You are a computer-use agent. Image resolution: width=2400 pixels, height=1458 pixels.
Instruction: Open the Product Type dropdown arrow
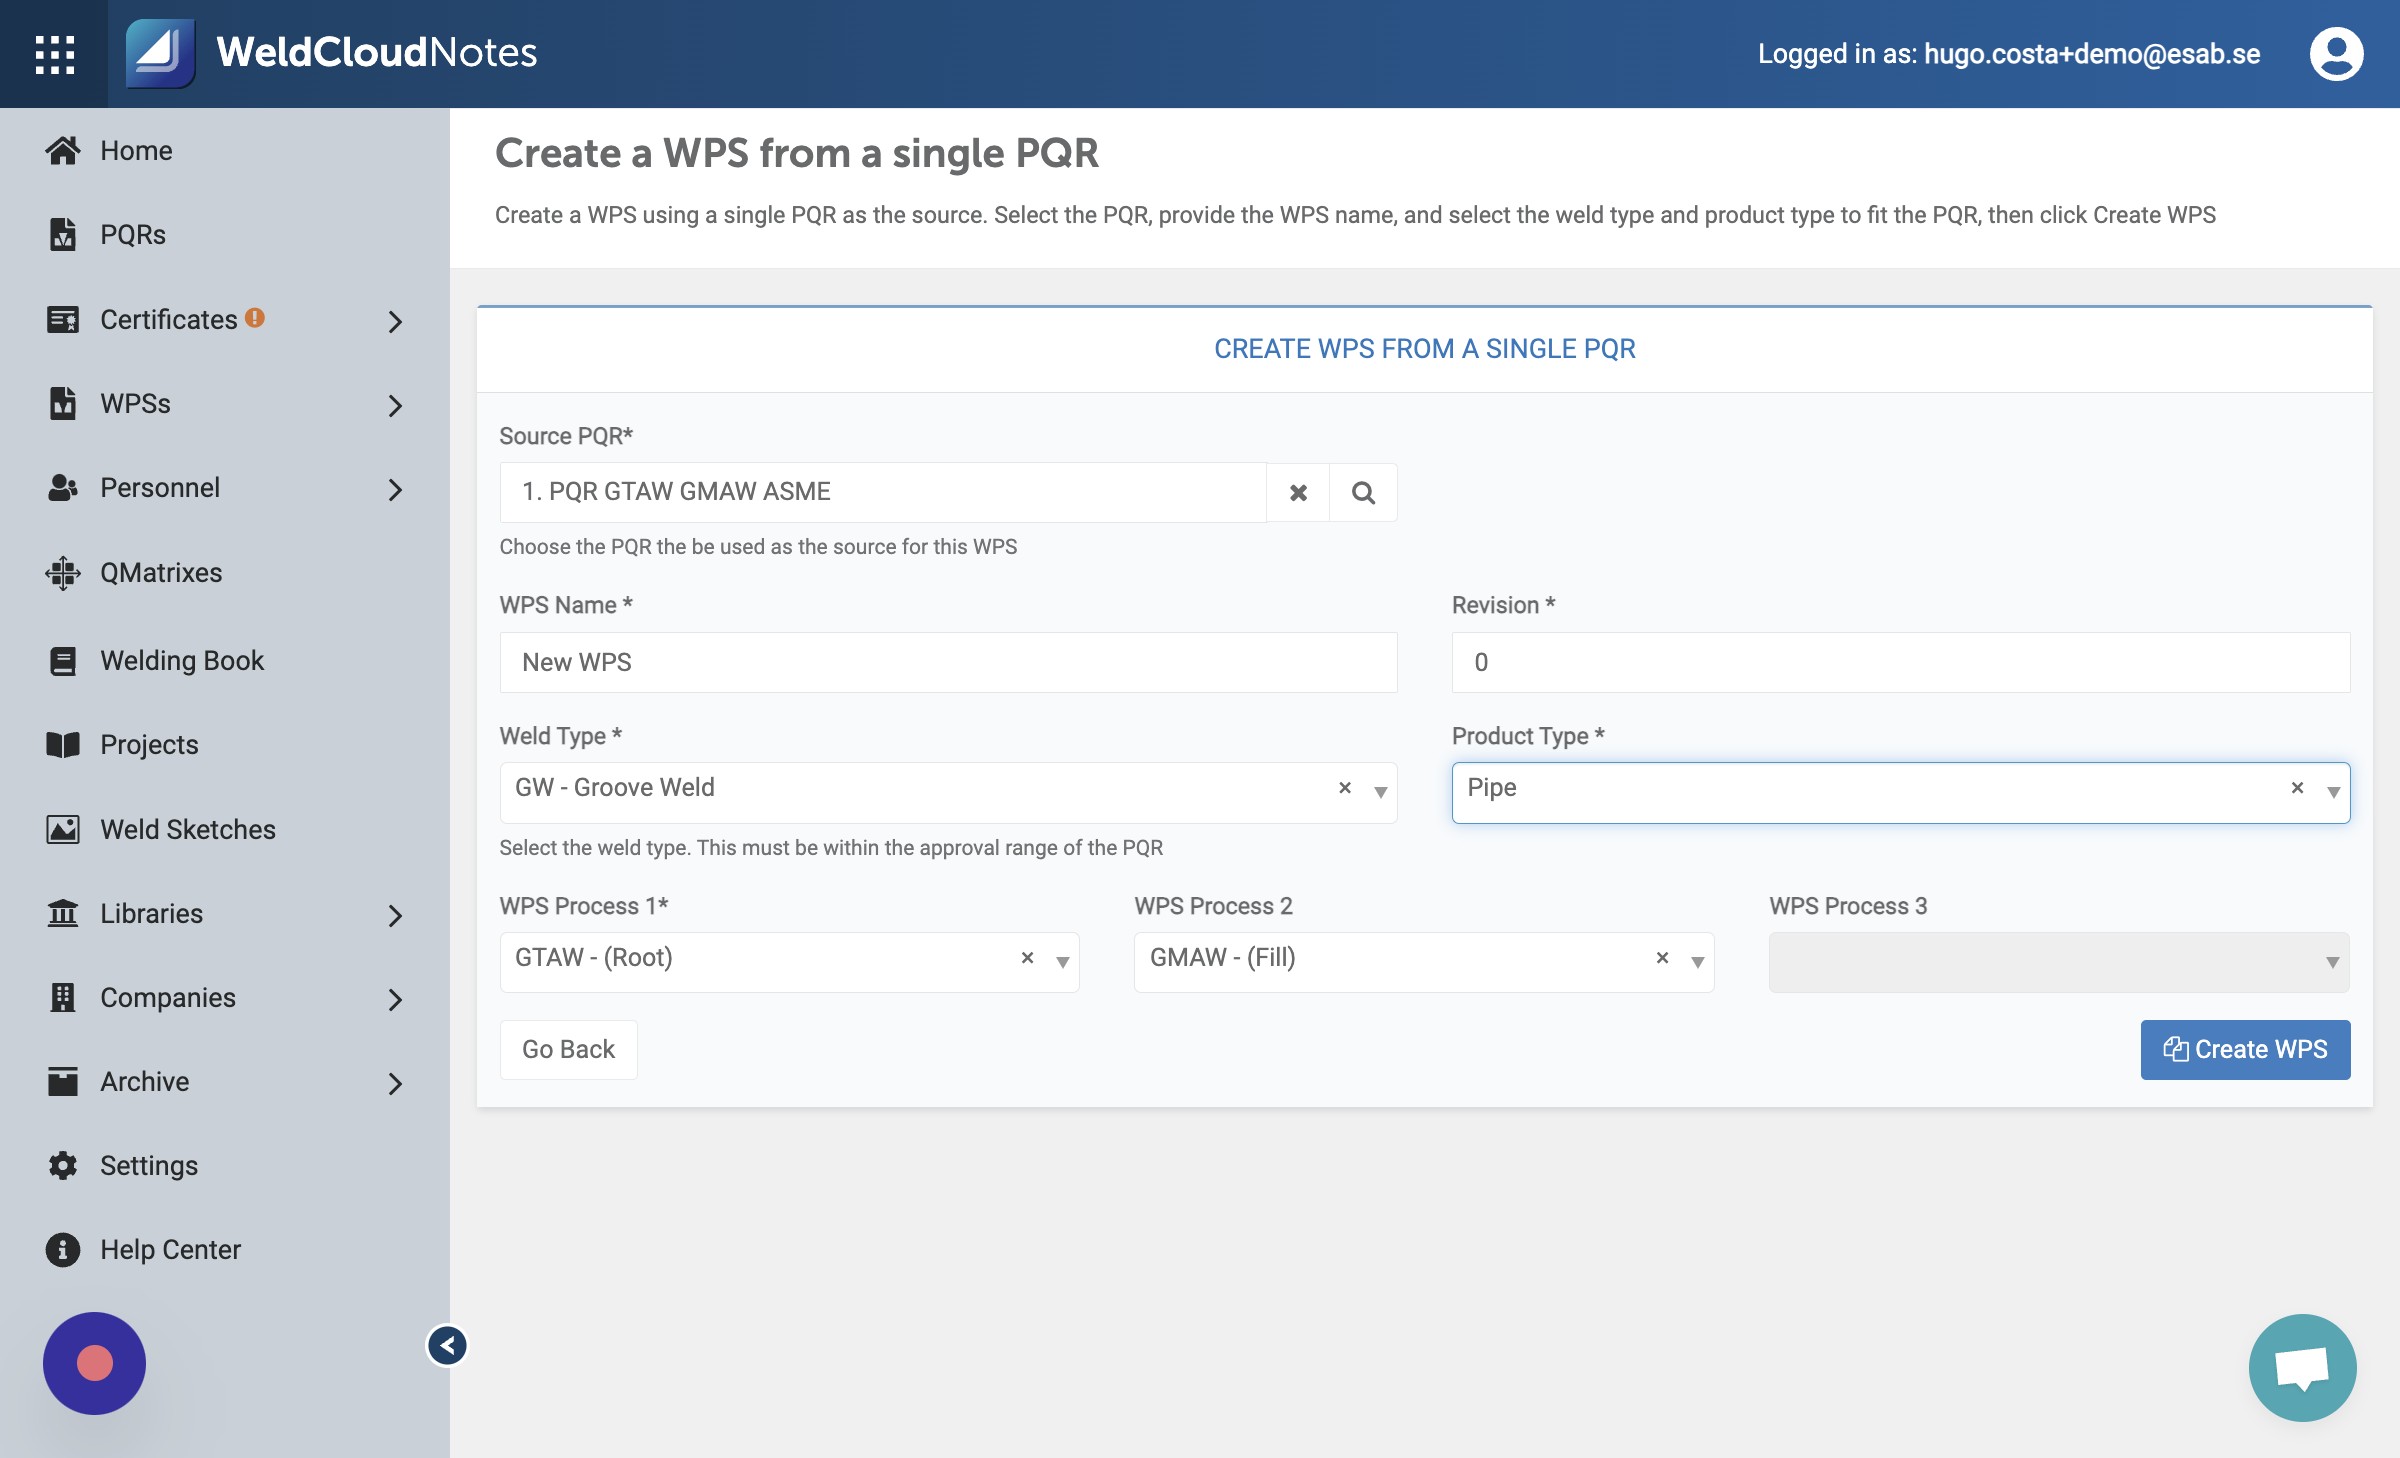(x=2333, y=792)
